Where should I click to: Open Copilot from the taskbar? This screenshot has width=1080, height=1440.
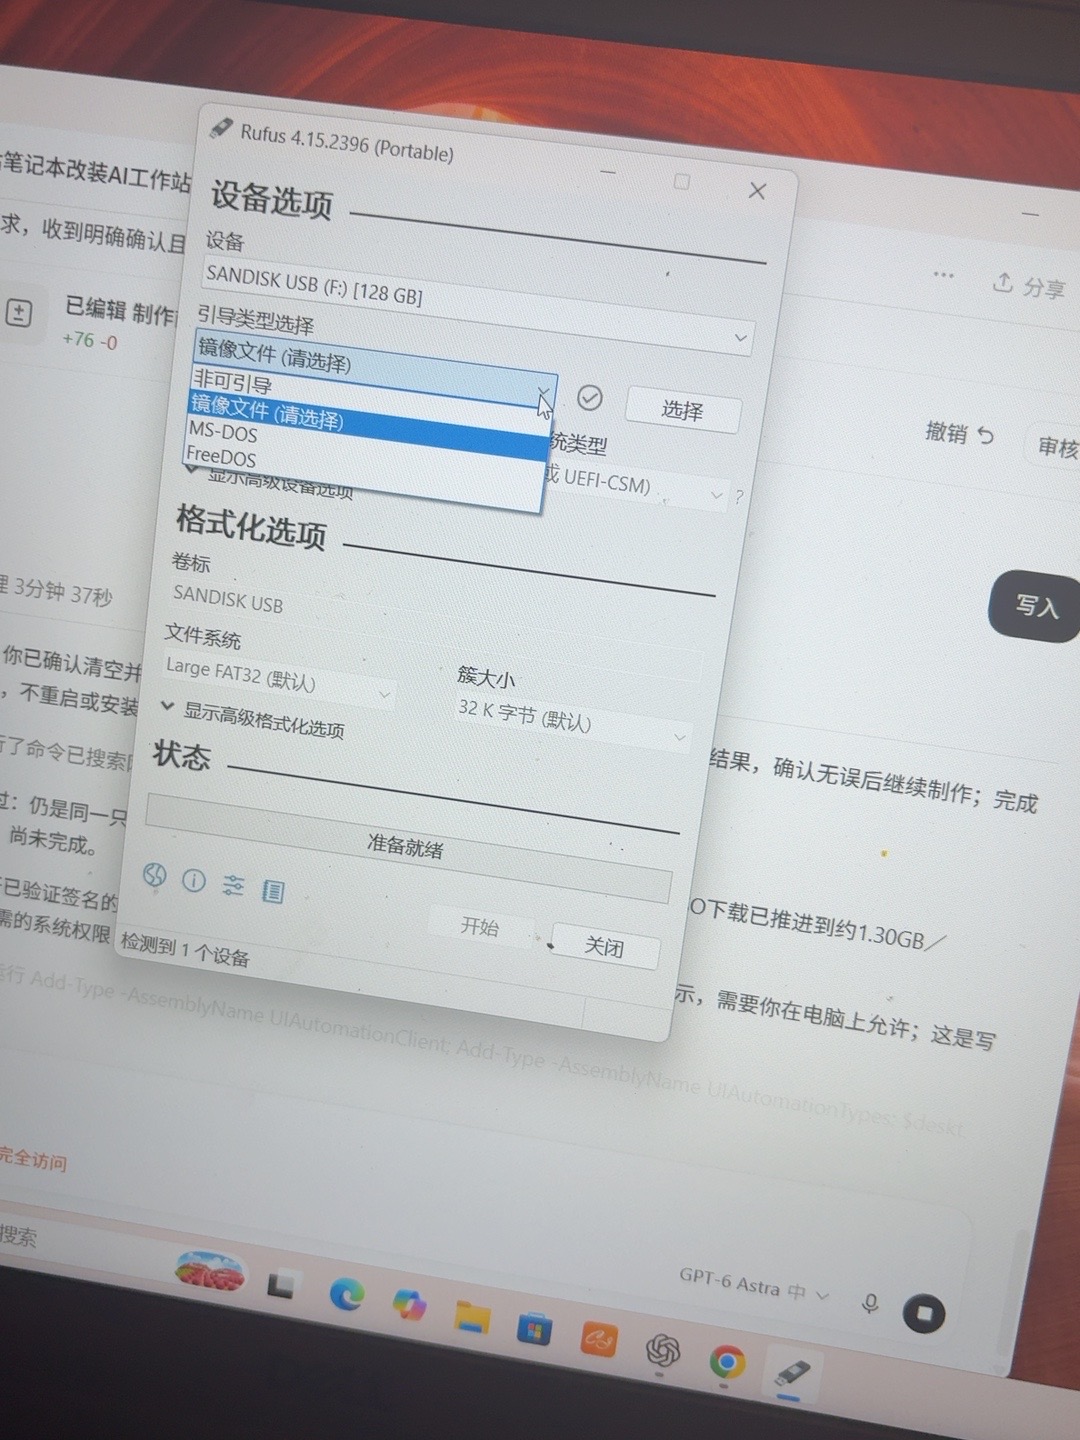tap(409, 1305)
